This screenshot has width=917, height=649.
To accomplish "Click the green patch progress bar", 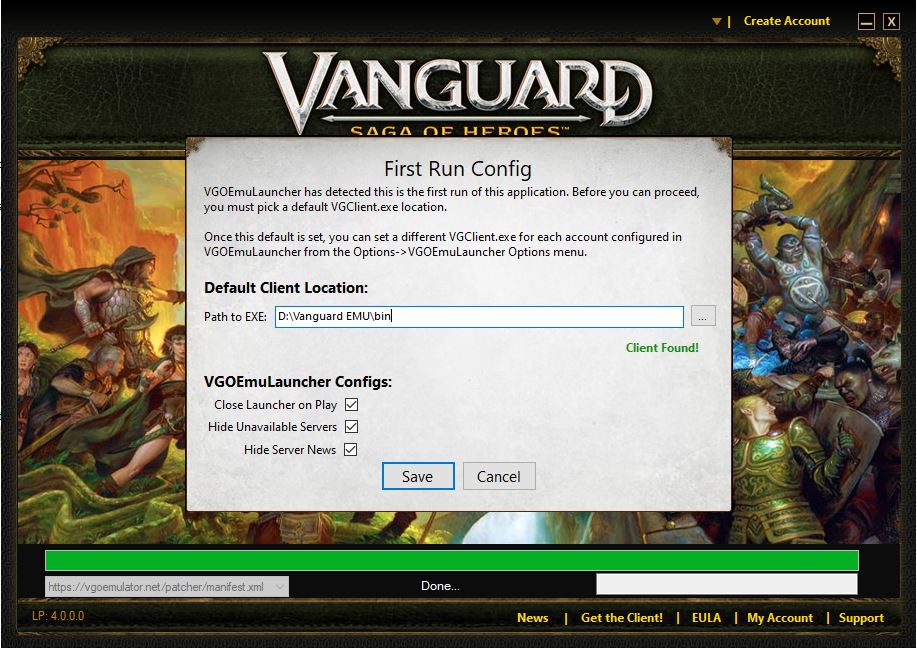I will (x=451, y=560).
